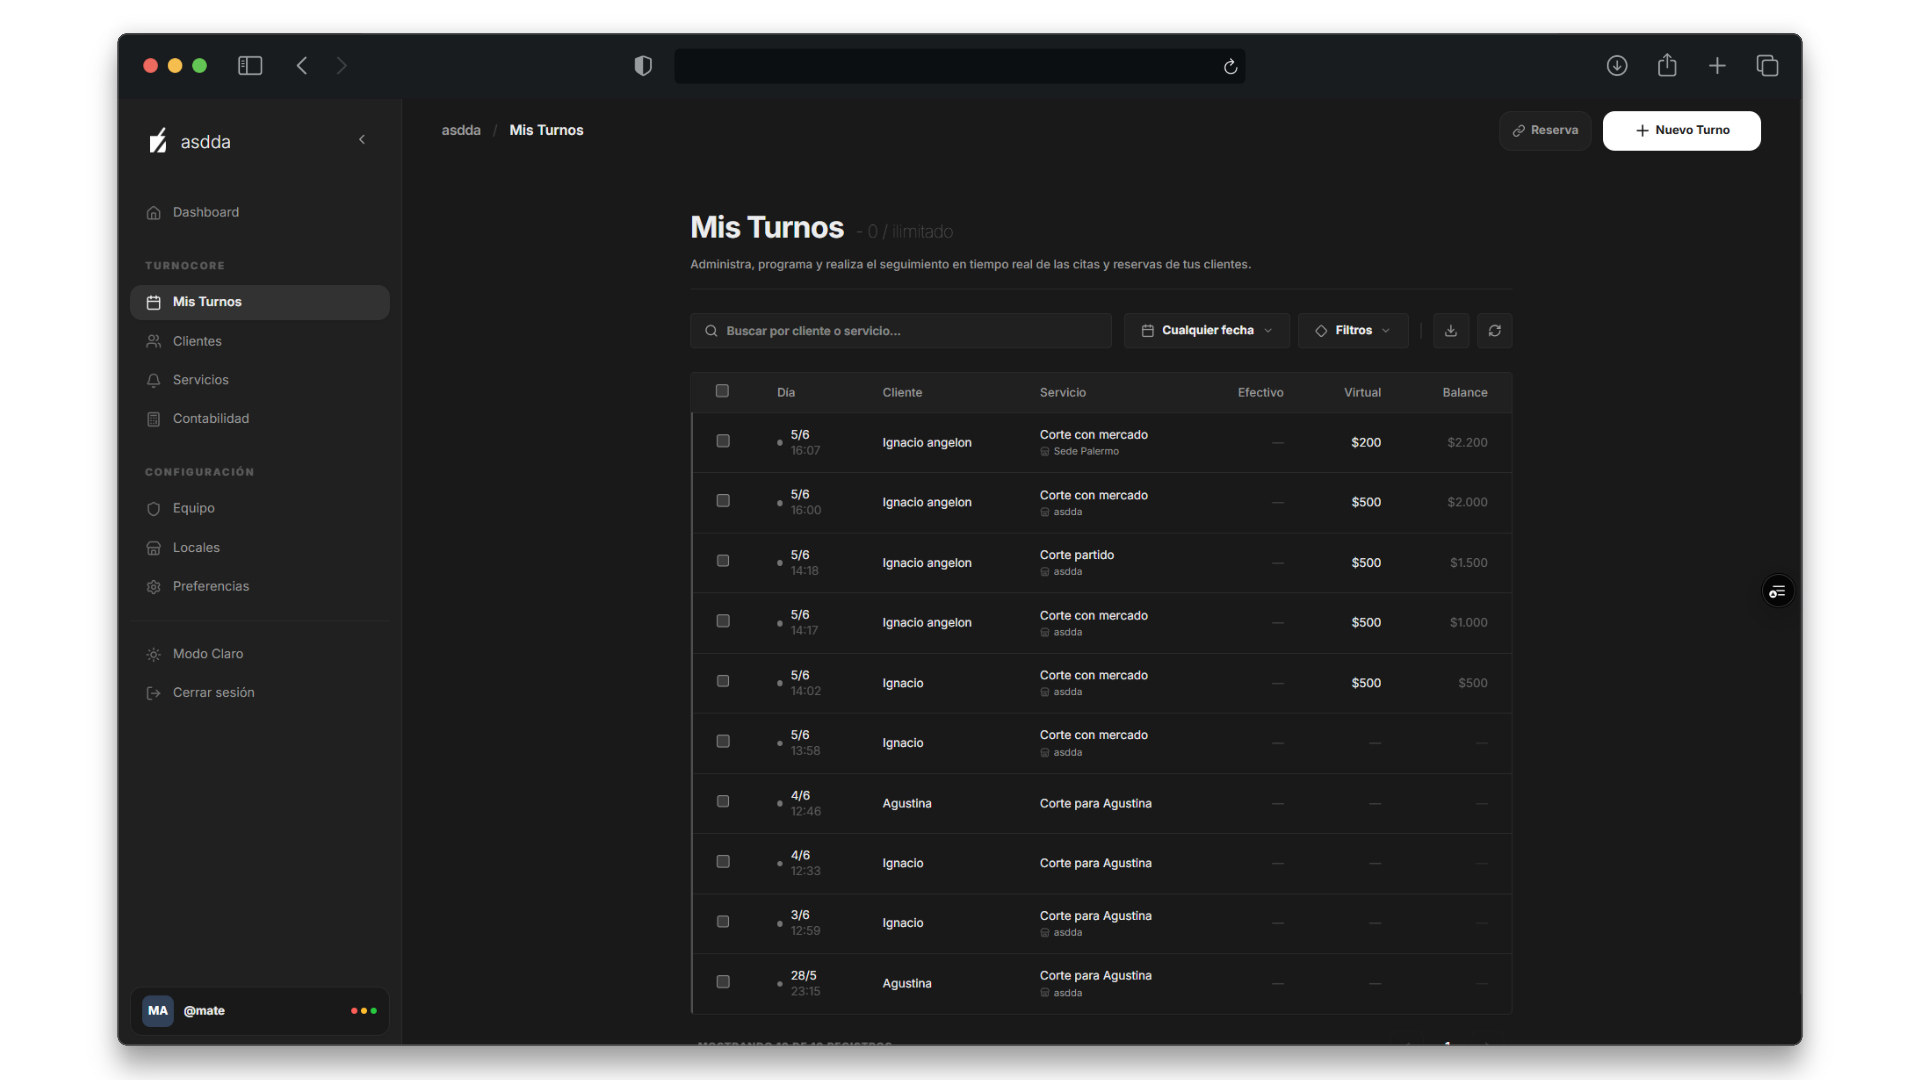Open the three colored dots user menu
This screenshot has height=1080, width=1920.
[364, 1011]
